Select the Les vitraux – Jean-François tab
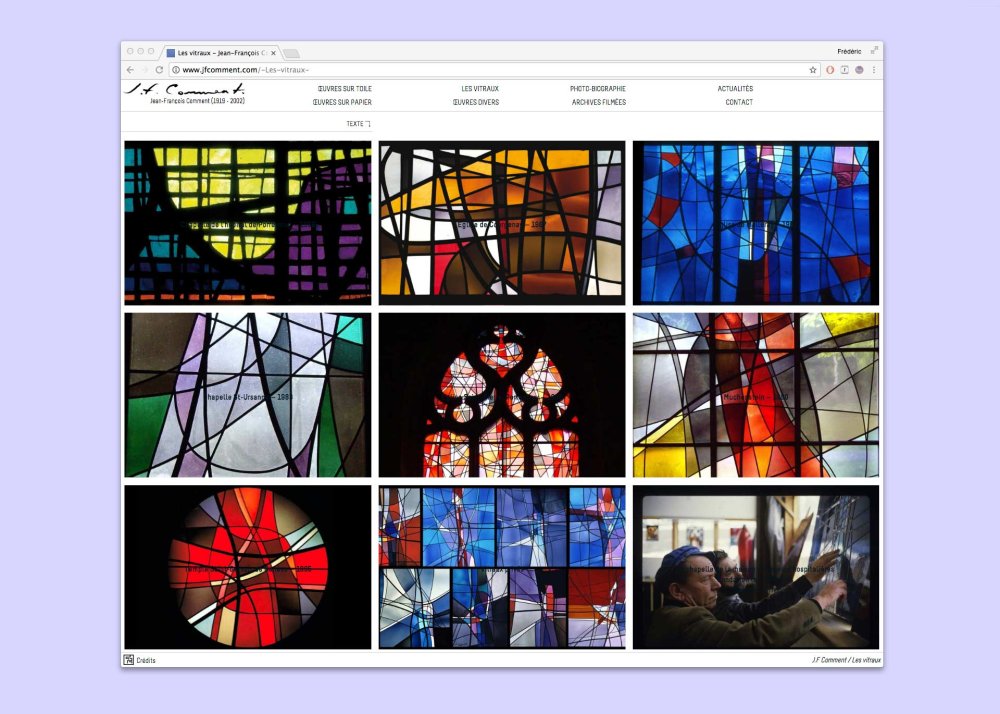The image size is (1000, 714). pyautogui.click(x=221, y=53)
